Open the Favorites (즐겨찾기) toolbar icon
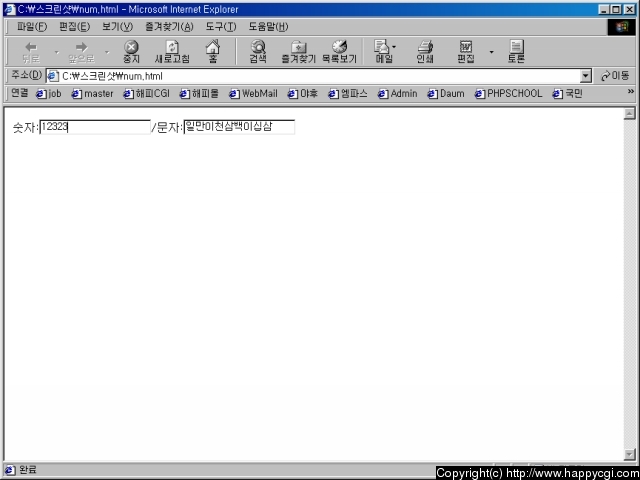The image size is (640, 480). coord(298,52)
